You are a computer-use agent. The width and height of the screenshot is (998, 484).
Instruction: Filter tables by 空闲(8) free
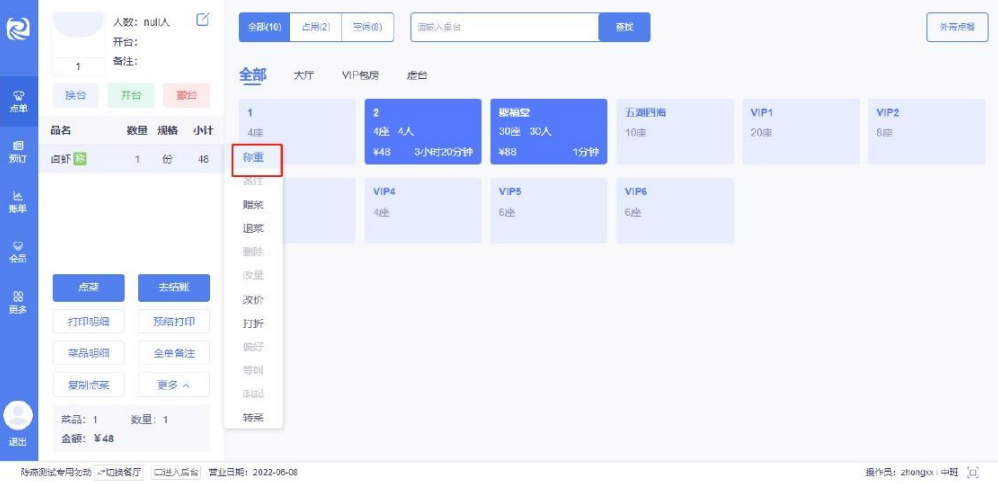(x=367, y=27)
